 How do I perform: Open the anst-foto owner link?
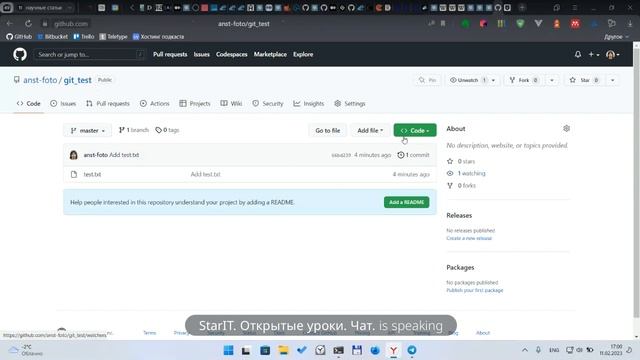point(40,80)
